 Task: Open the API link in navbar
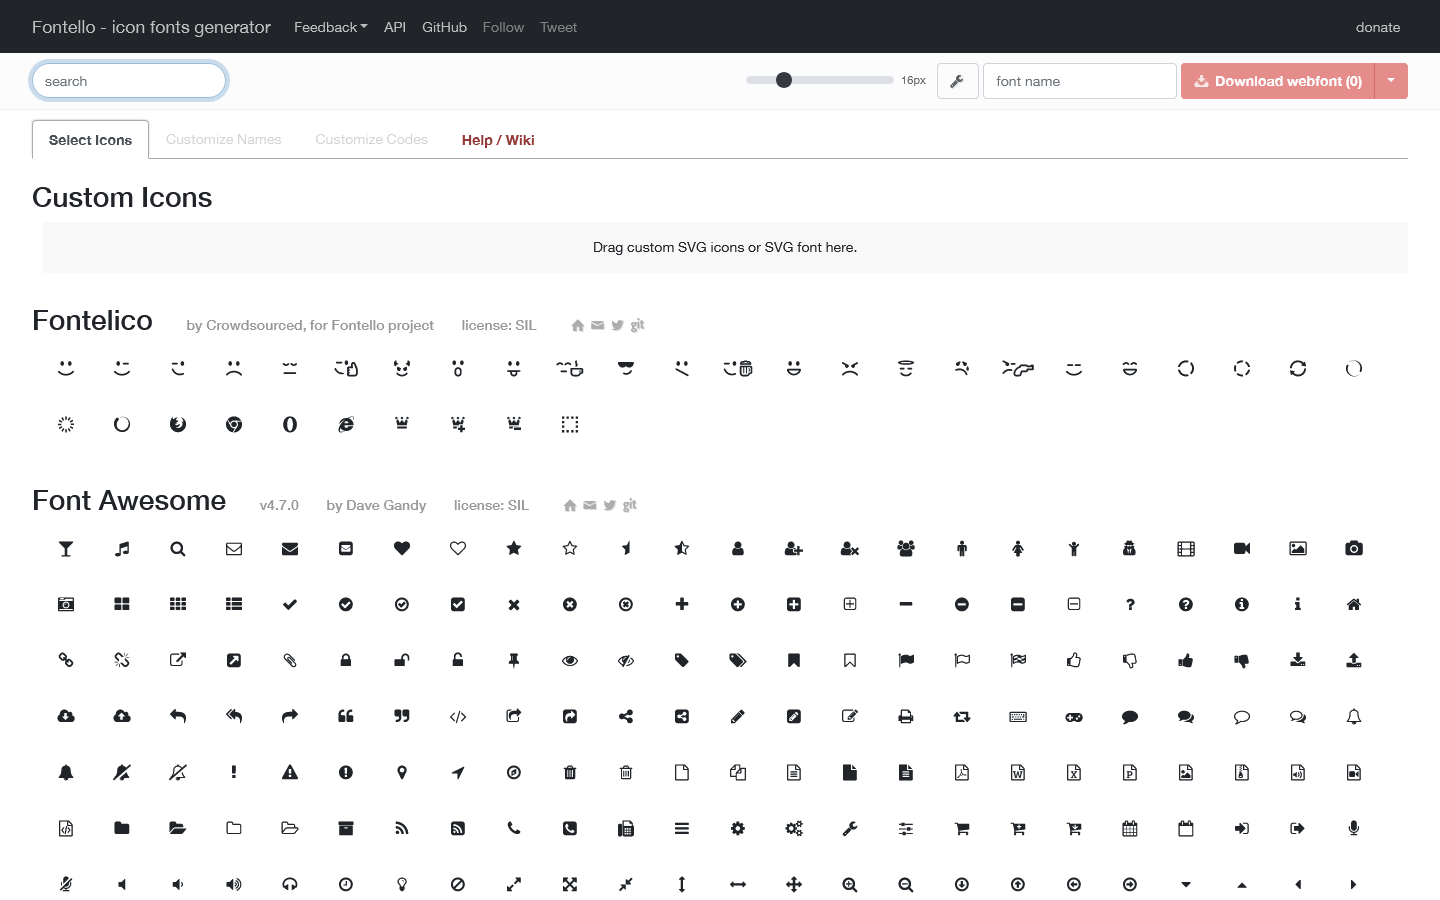pos(395,27)
